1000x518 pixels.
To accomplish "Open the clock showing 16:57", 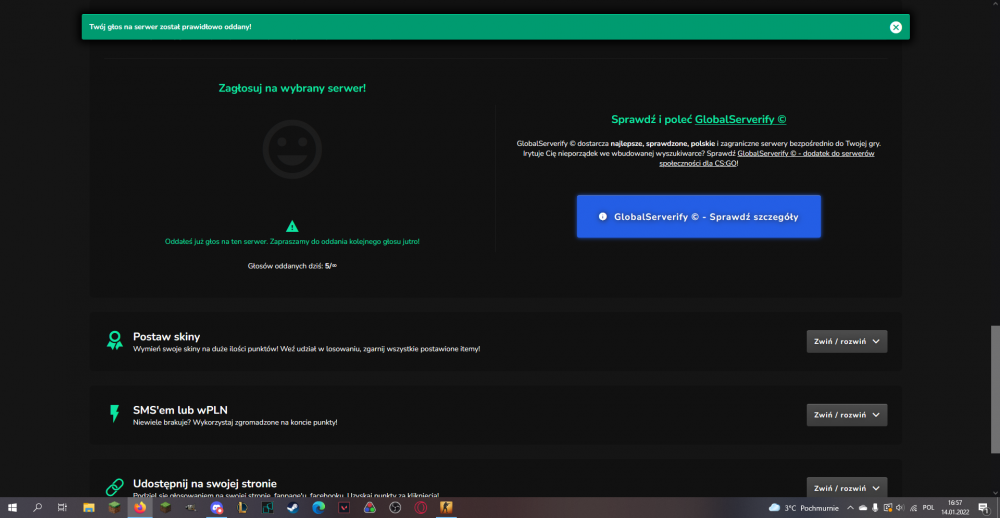I will (955, 508).
